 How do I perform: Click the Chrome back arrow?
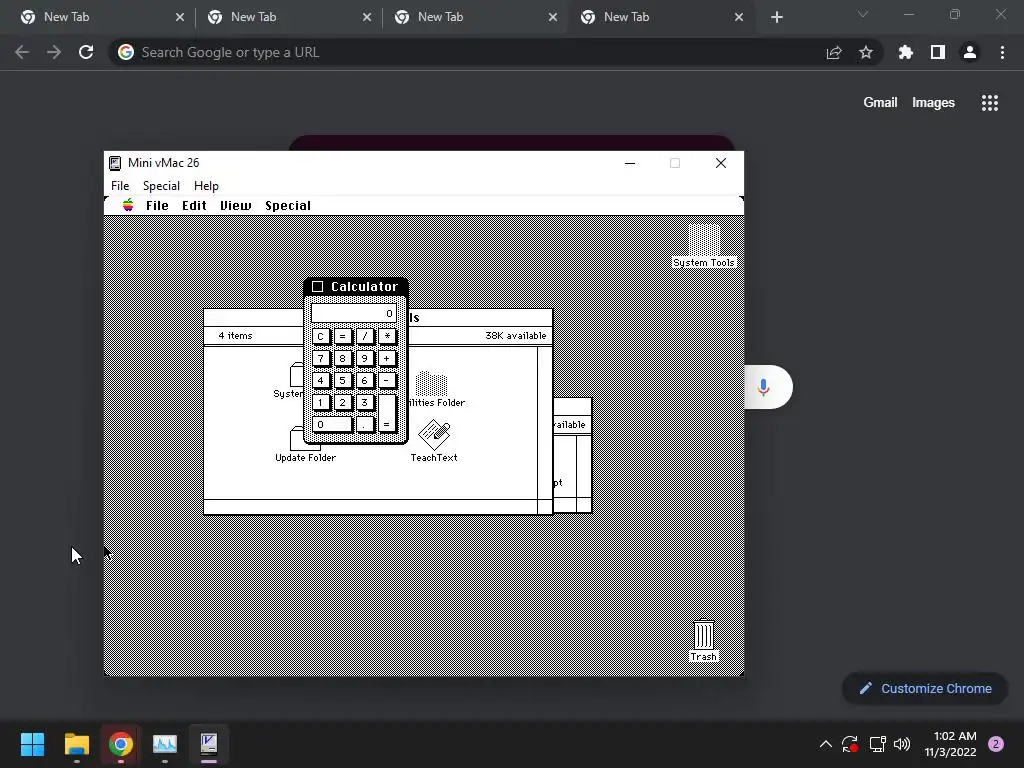pos(22,52)
